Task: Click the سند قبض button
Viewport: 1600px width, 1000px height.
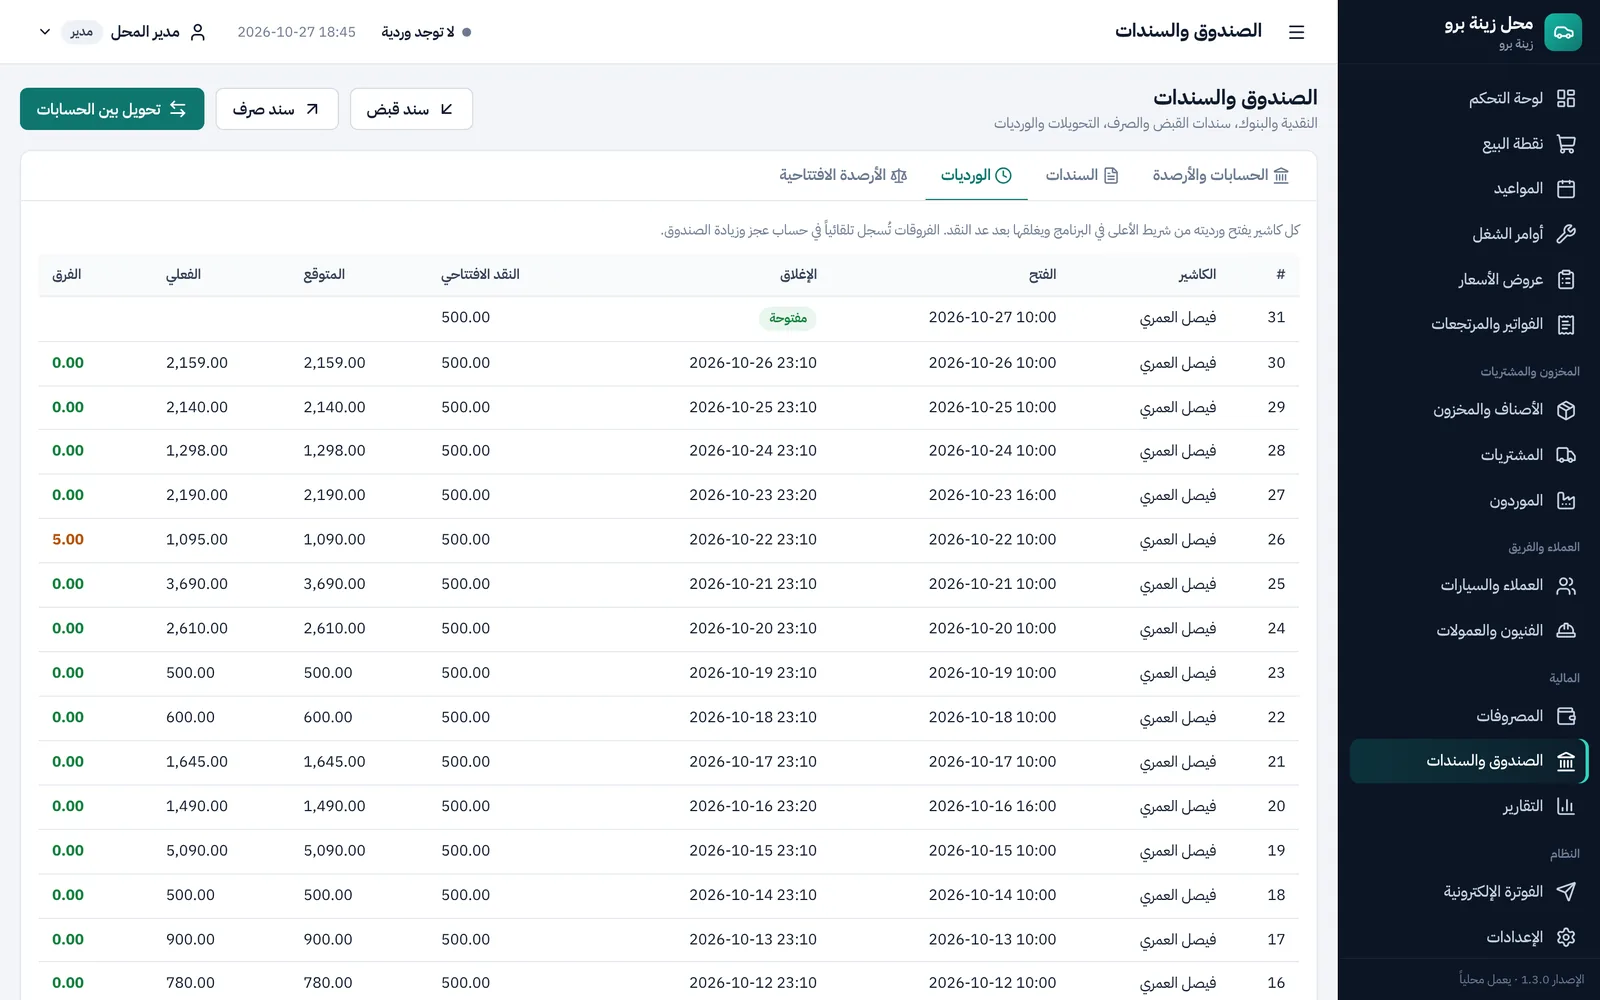Action: [411, 109]
